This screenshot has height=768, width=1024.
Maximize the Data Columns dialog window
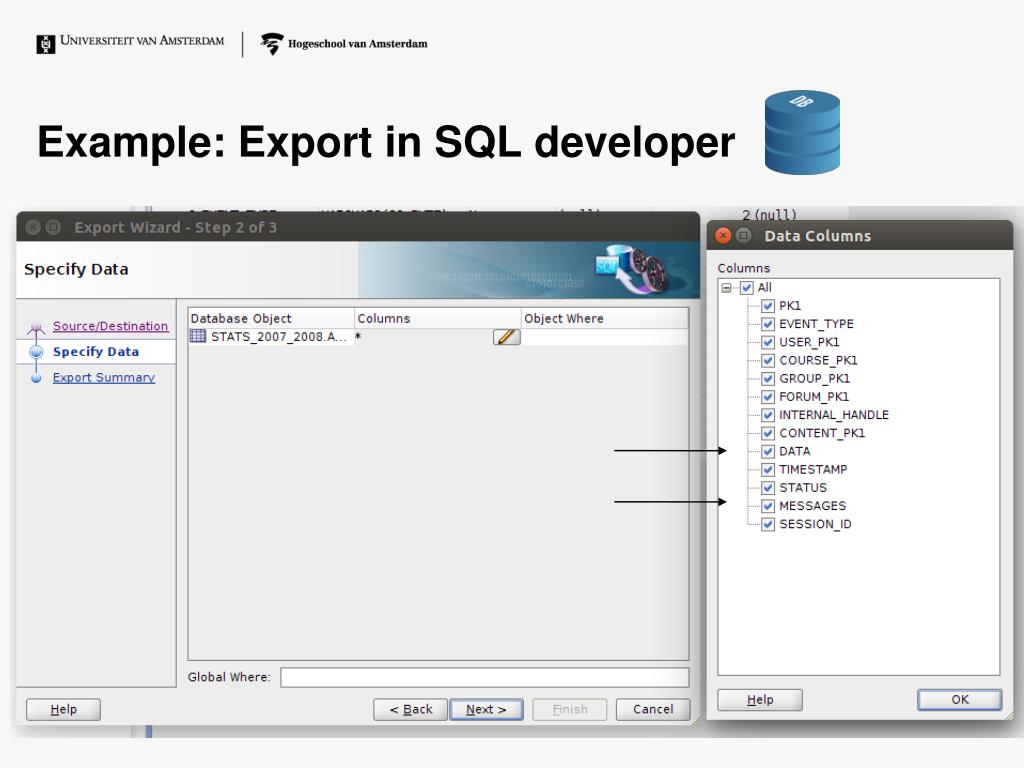[743, 236]
